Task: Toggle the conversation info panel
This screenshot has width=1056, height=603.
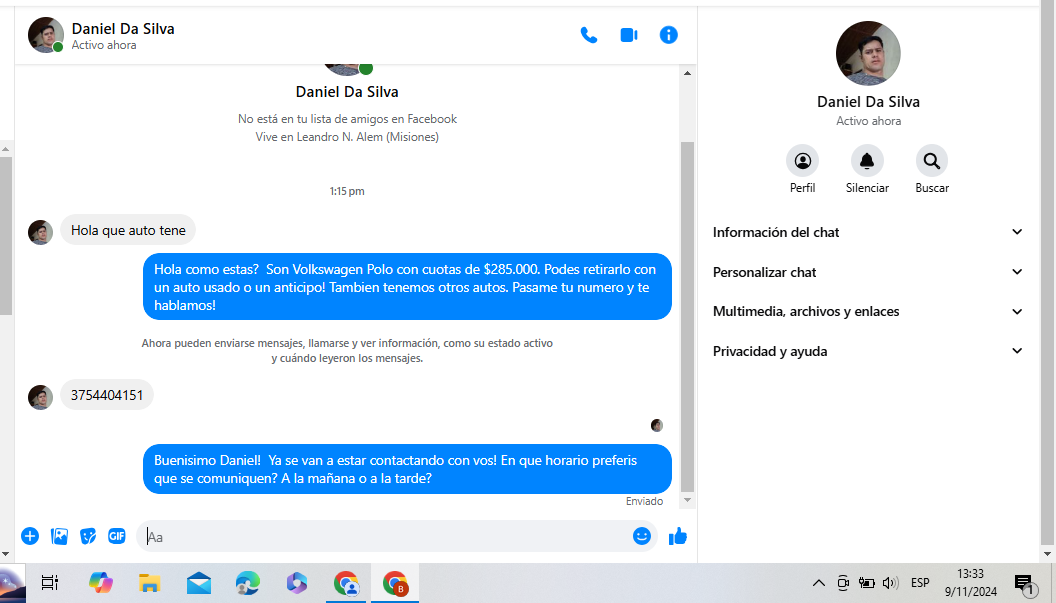Action: [668, 35]
